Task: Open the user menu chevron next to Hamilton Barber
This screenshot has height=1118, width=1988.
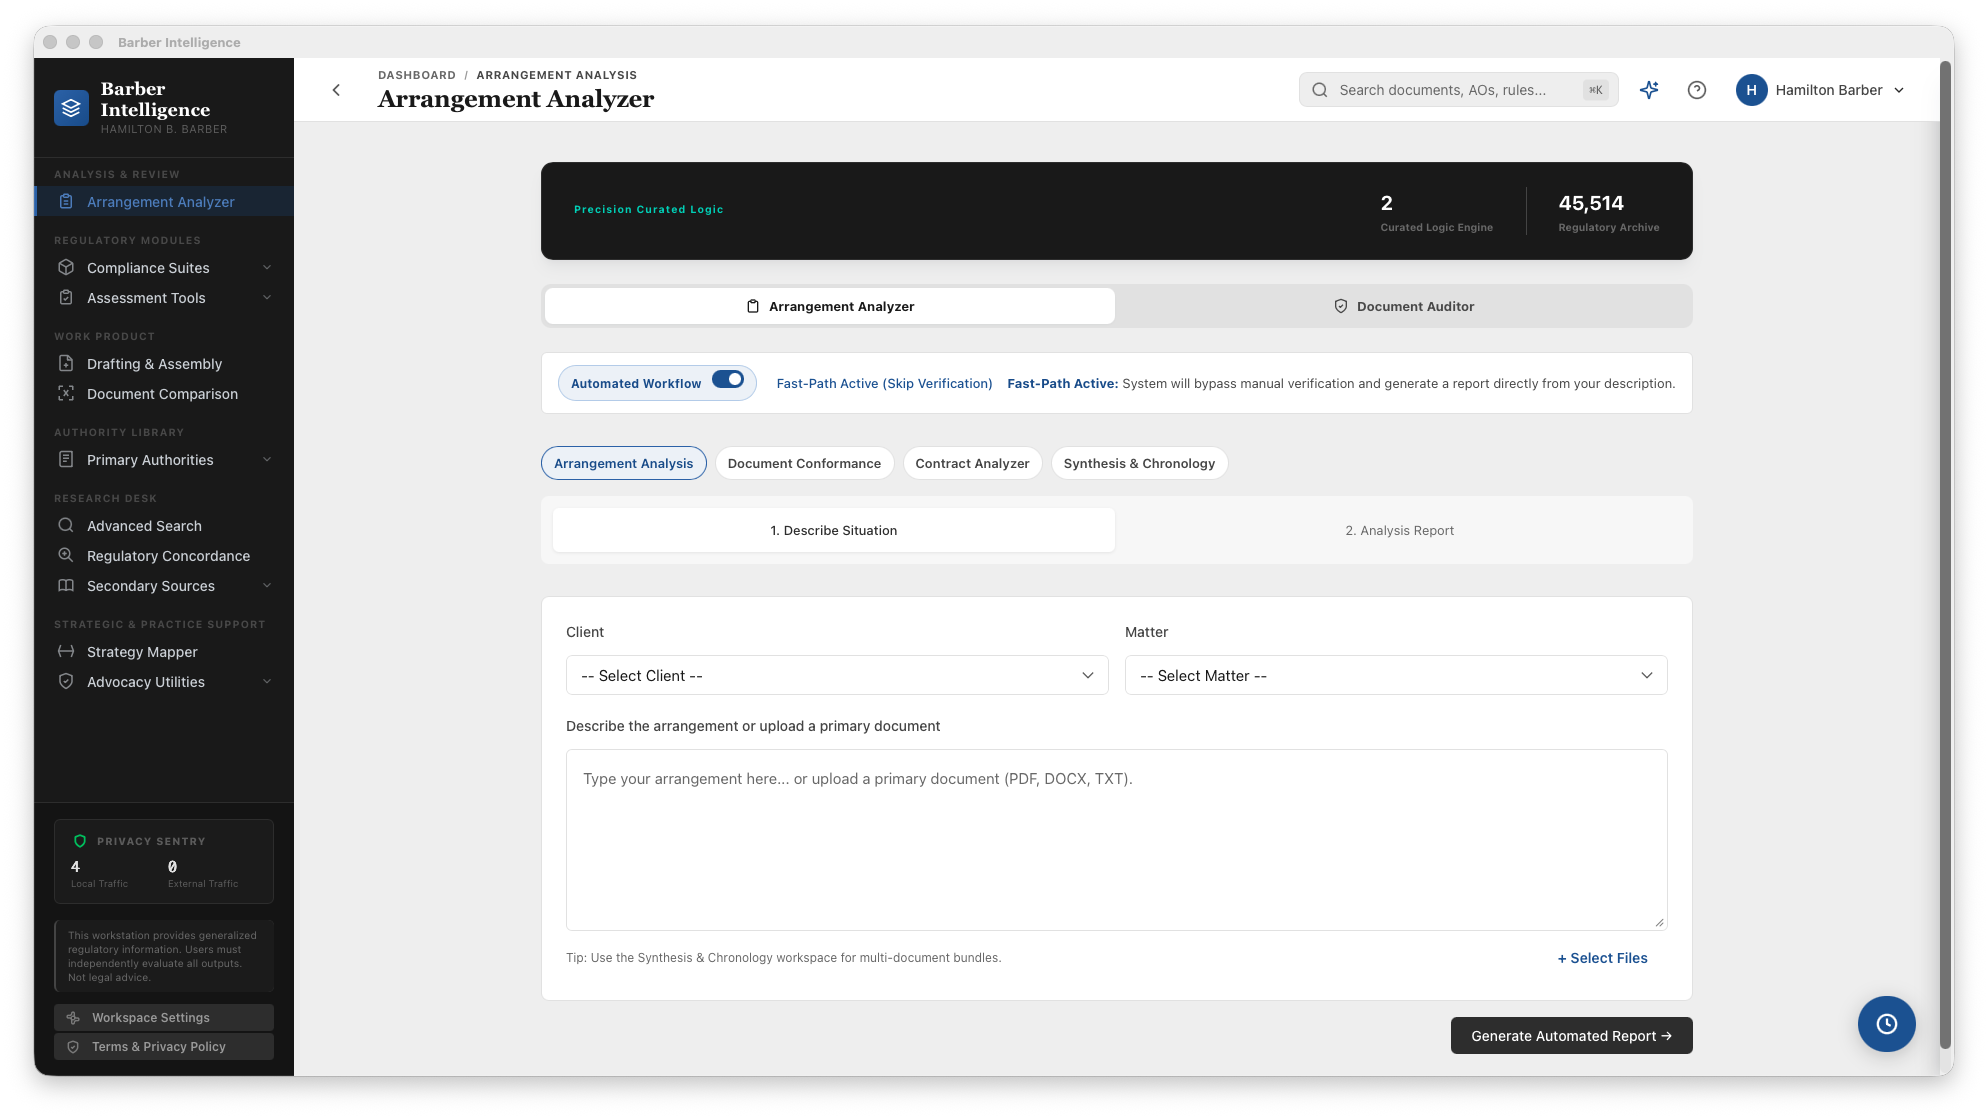Action: (x=1899, y=90)
